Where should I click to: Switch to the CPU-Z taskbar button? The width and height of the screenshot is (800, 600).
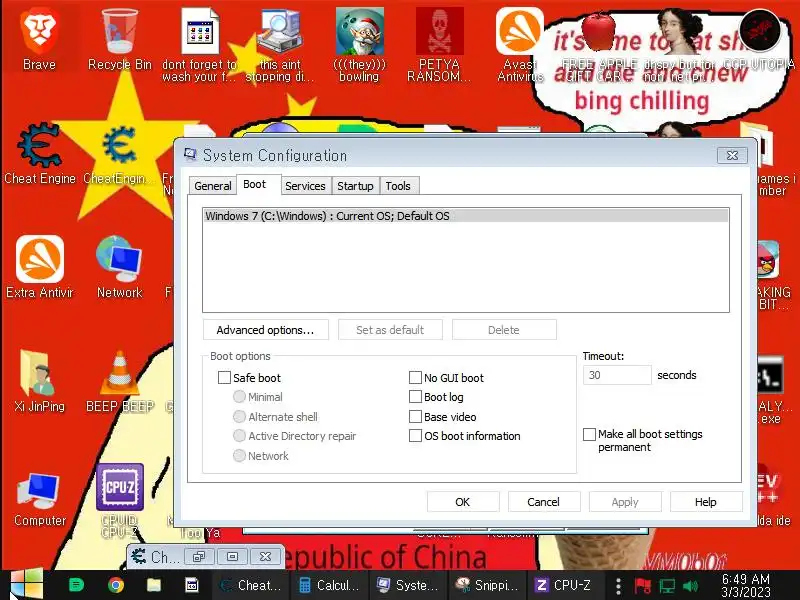click(566, 585)
